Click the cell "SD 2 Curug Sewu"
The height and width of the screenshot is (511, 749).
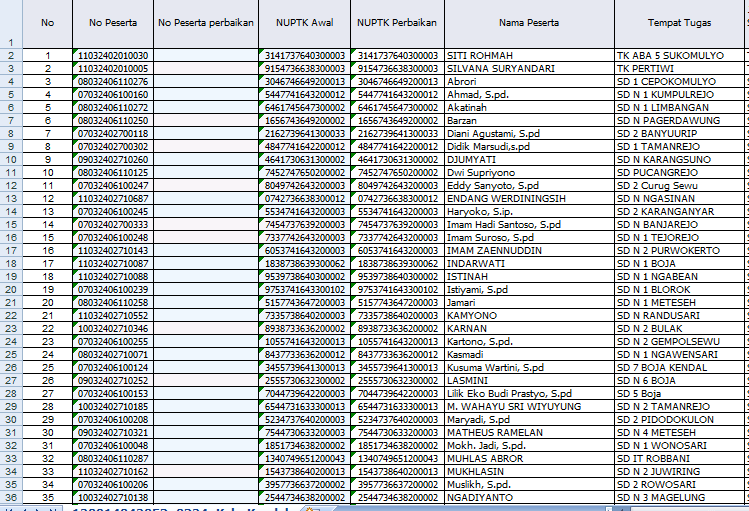[679, 185]
